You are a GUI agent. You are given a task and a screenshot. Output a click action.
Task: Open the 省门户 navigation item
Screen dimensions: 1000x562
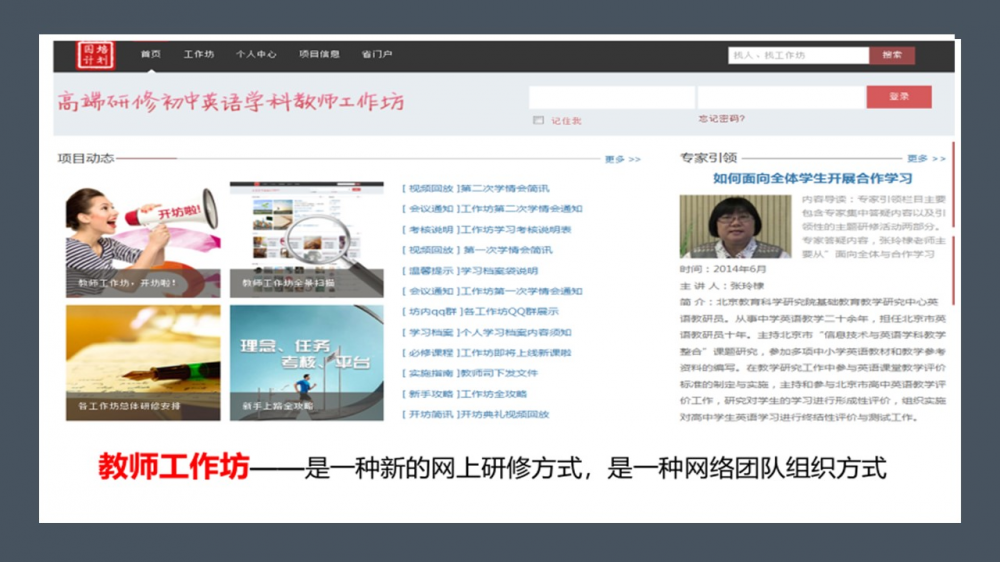tap(377, 55)
